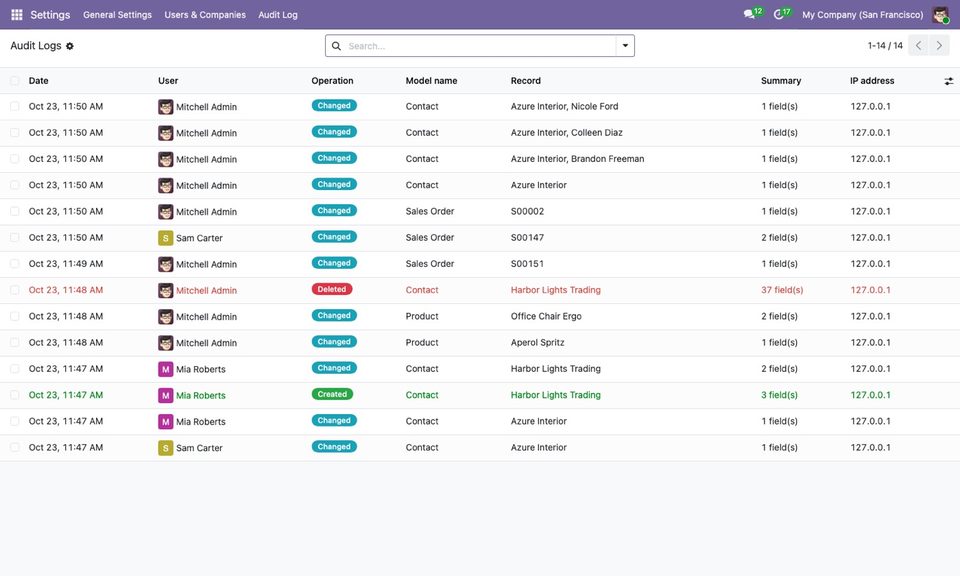Click Sam Carter avatar in S00147 row
The image size is (960, 576).
[x=165, y=238]
